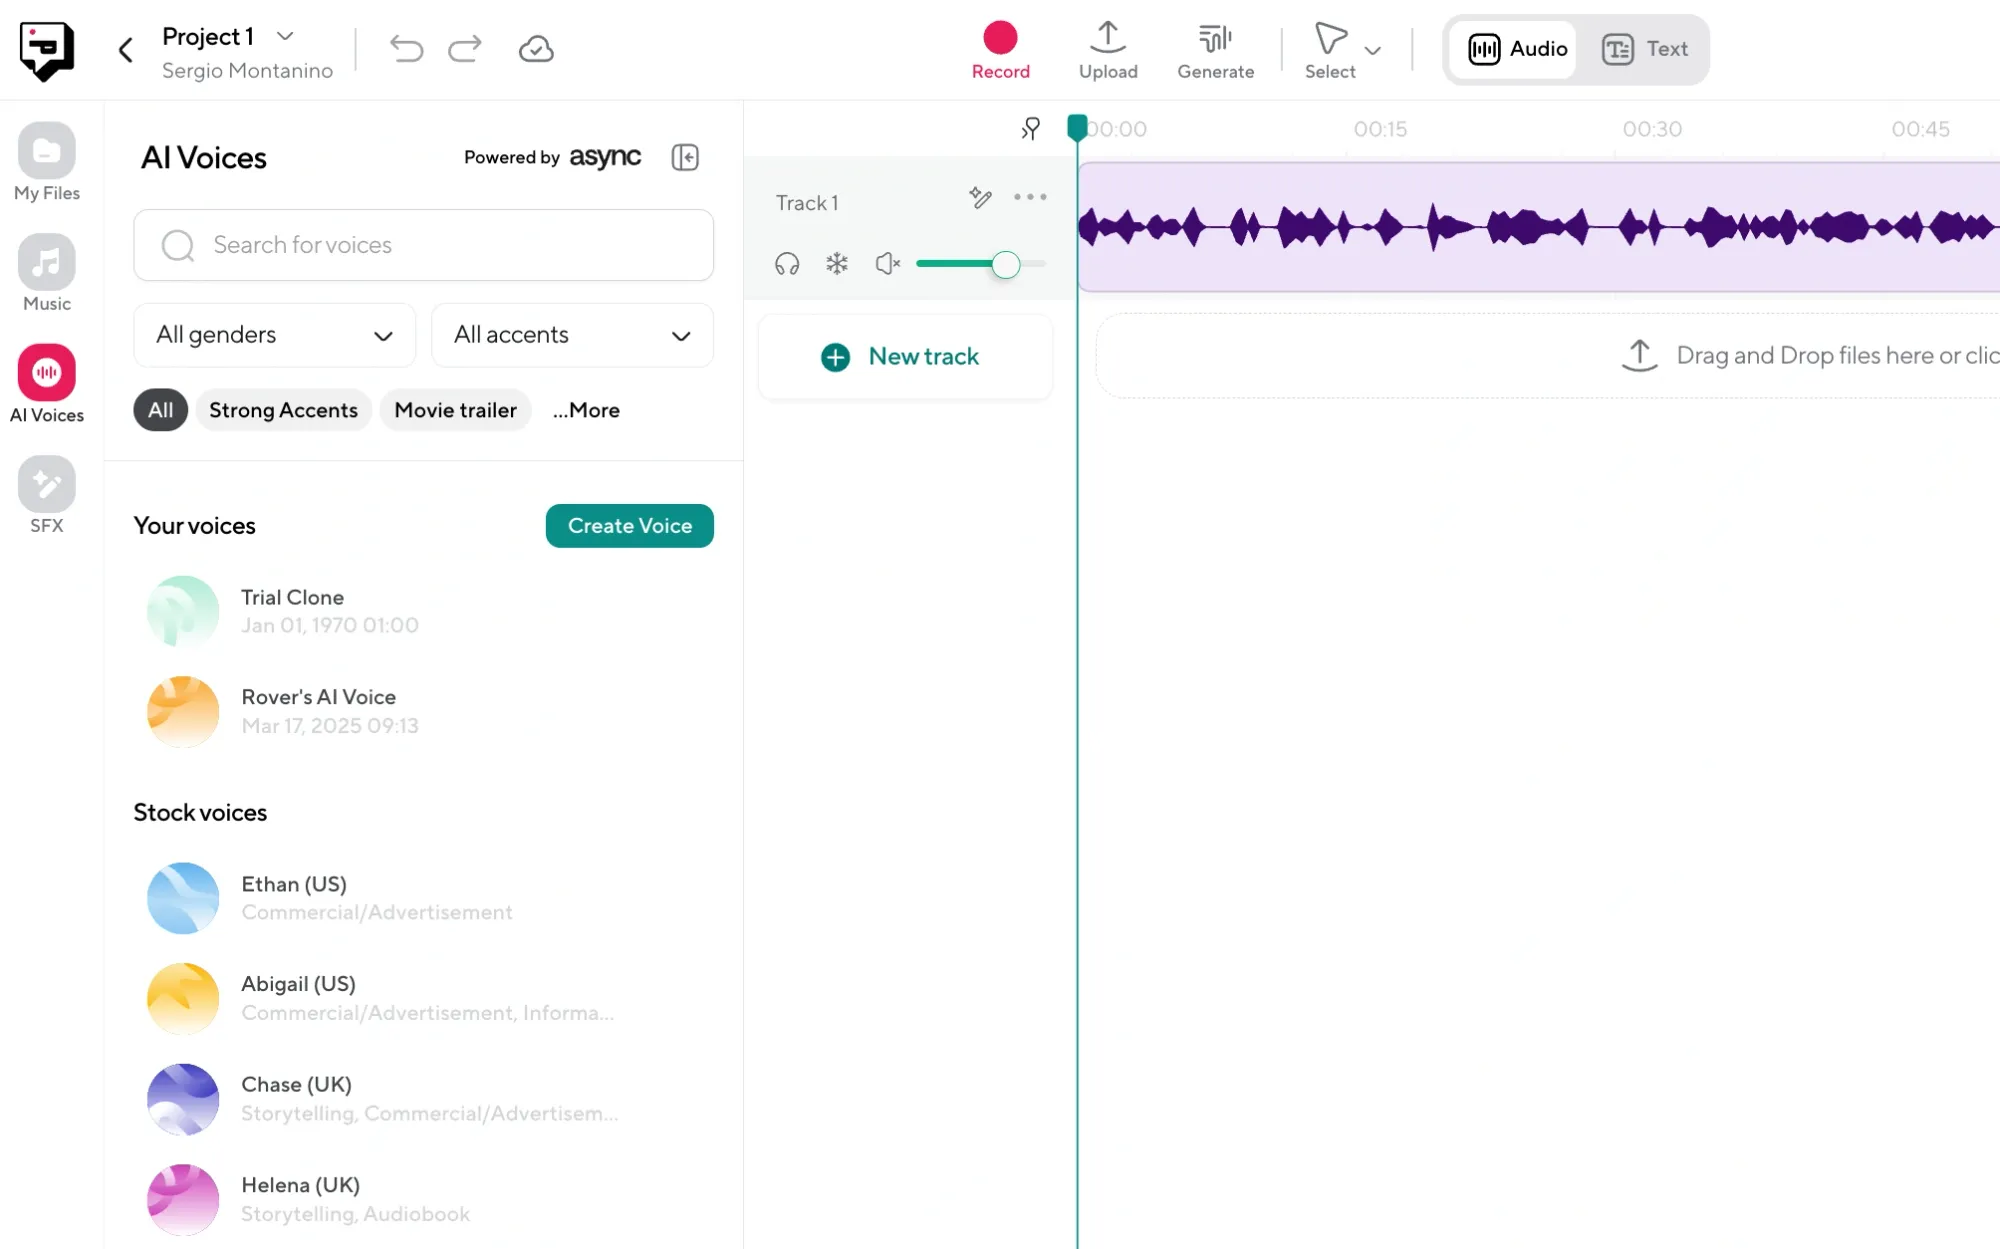Click the cloud save status icon
This screenshot has width=2000, height=1249.
coord(536,48)
